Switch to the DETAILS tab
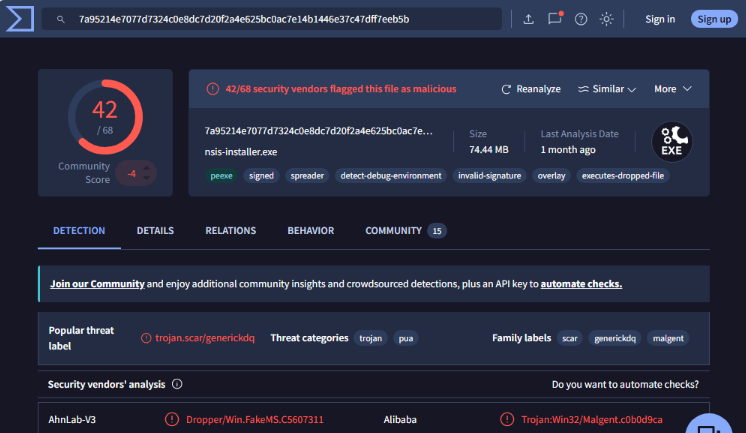Image resolution: width=746 pixels, height=433 pixels. 155,231
